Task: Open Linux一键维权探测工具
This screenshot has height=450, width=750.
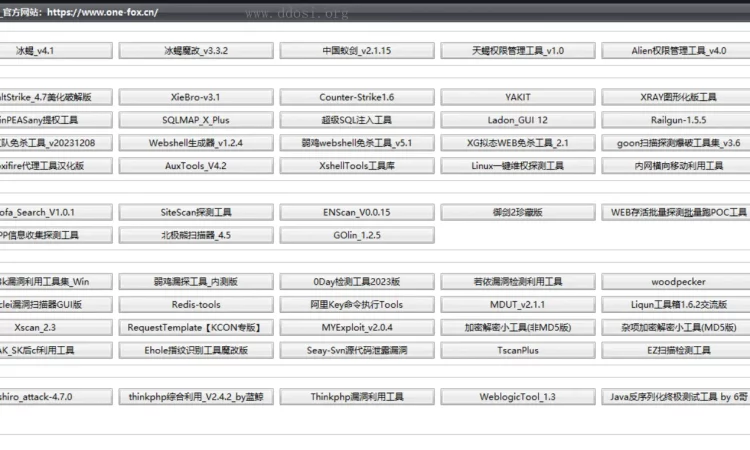Action: tap(518, 166)
